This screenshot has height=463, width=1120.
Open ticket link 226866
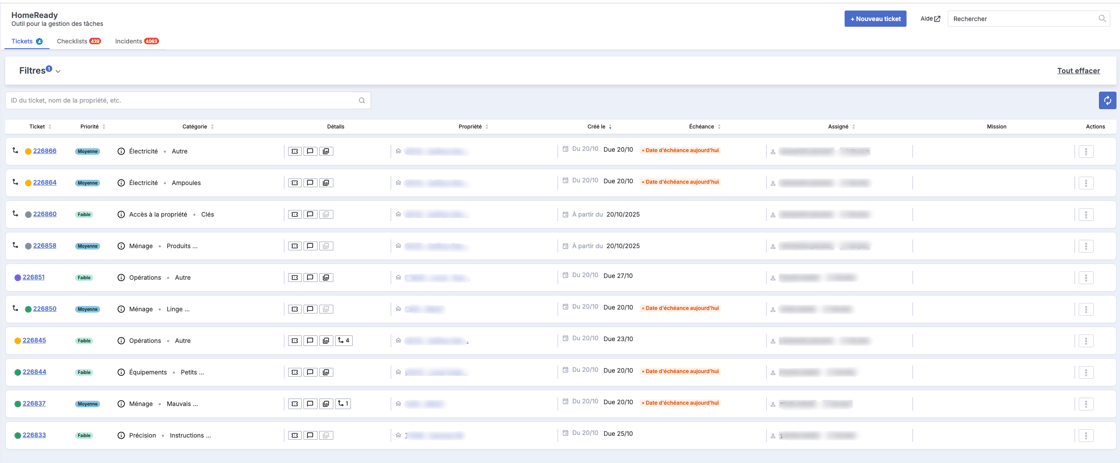[45, 151]
